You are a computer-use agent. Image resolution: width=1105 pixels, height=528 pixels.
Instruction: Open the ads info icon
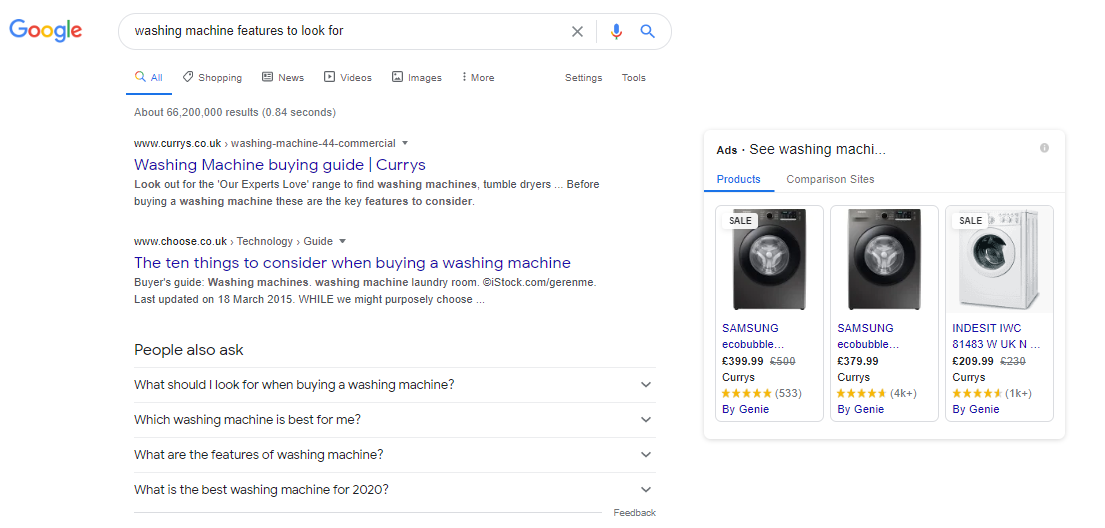pos(1044,148)
